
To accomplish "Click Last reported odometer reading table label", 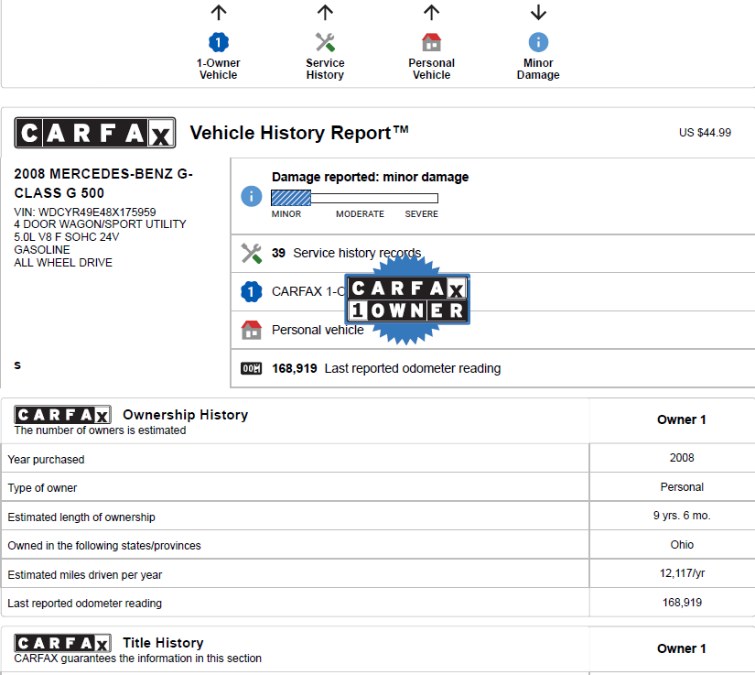I will click(x=85, y=604).
